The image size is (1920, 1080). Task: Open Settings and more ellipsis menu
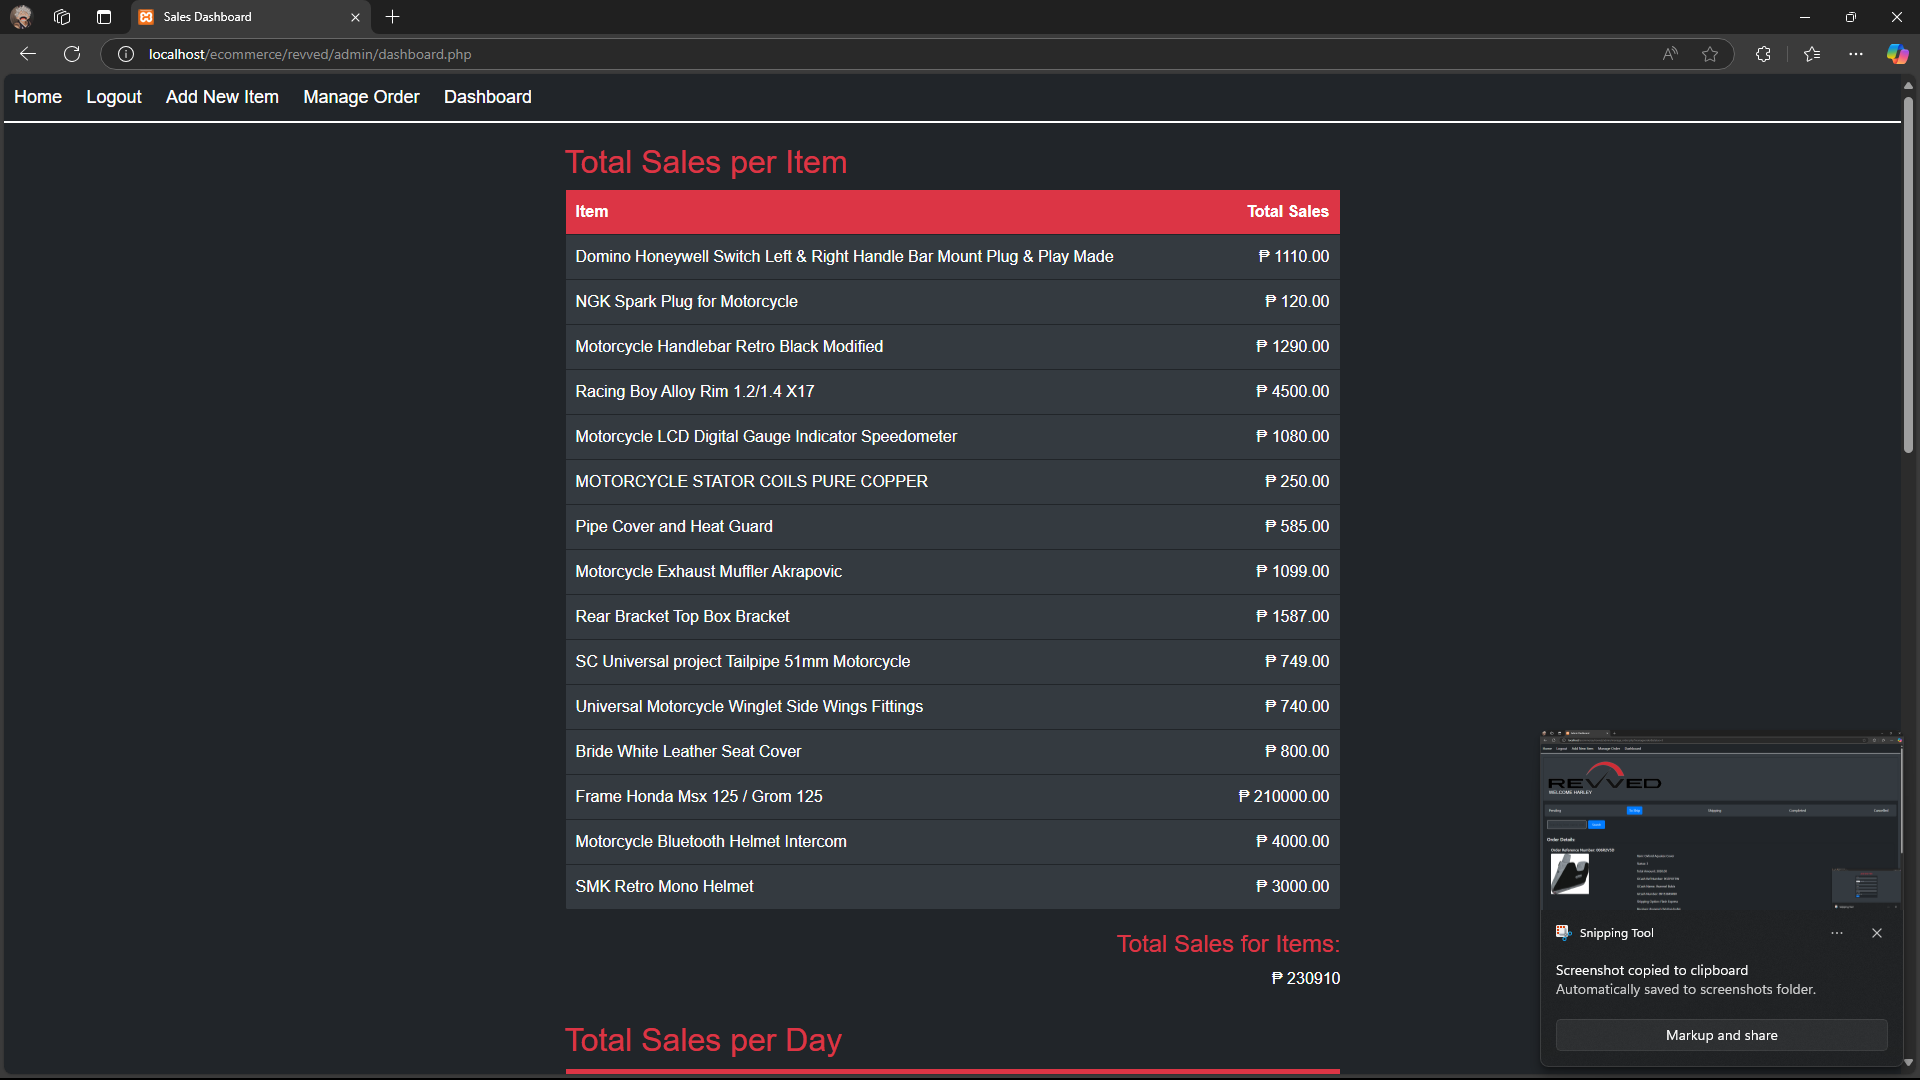point(1856,54)
